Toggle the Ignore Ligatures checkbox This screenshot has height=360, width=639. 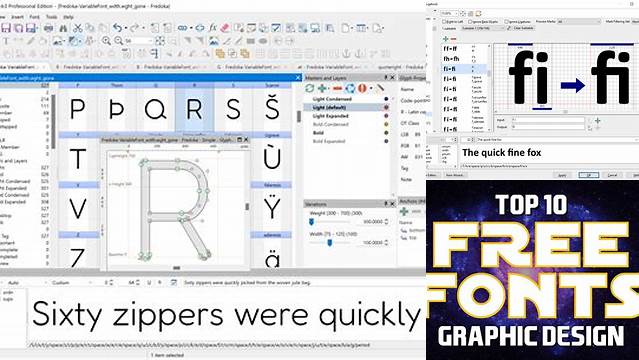pyautogui.click(x=506, y=22)
